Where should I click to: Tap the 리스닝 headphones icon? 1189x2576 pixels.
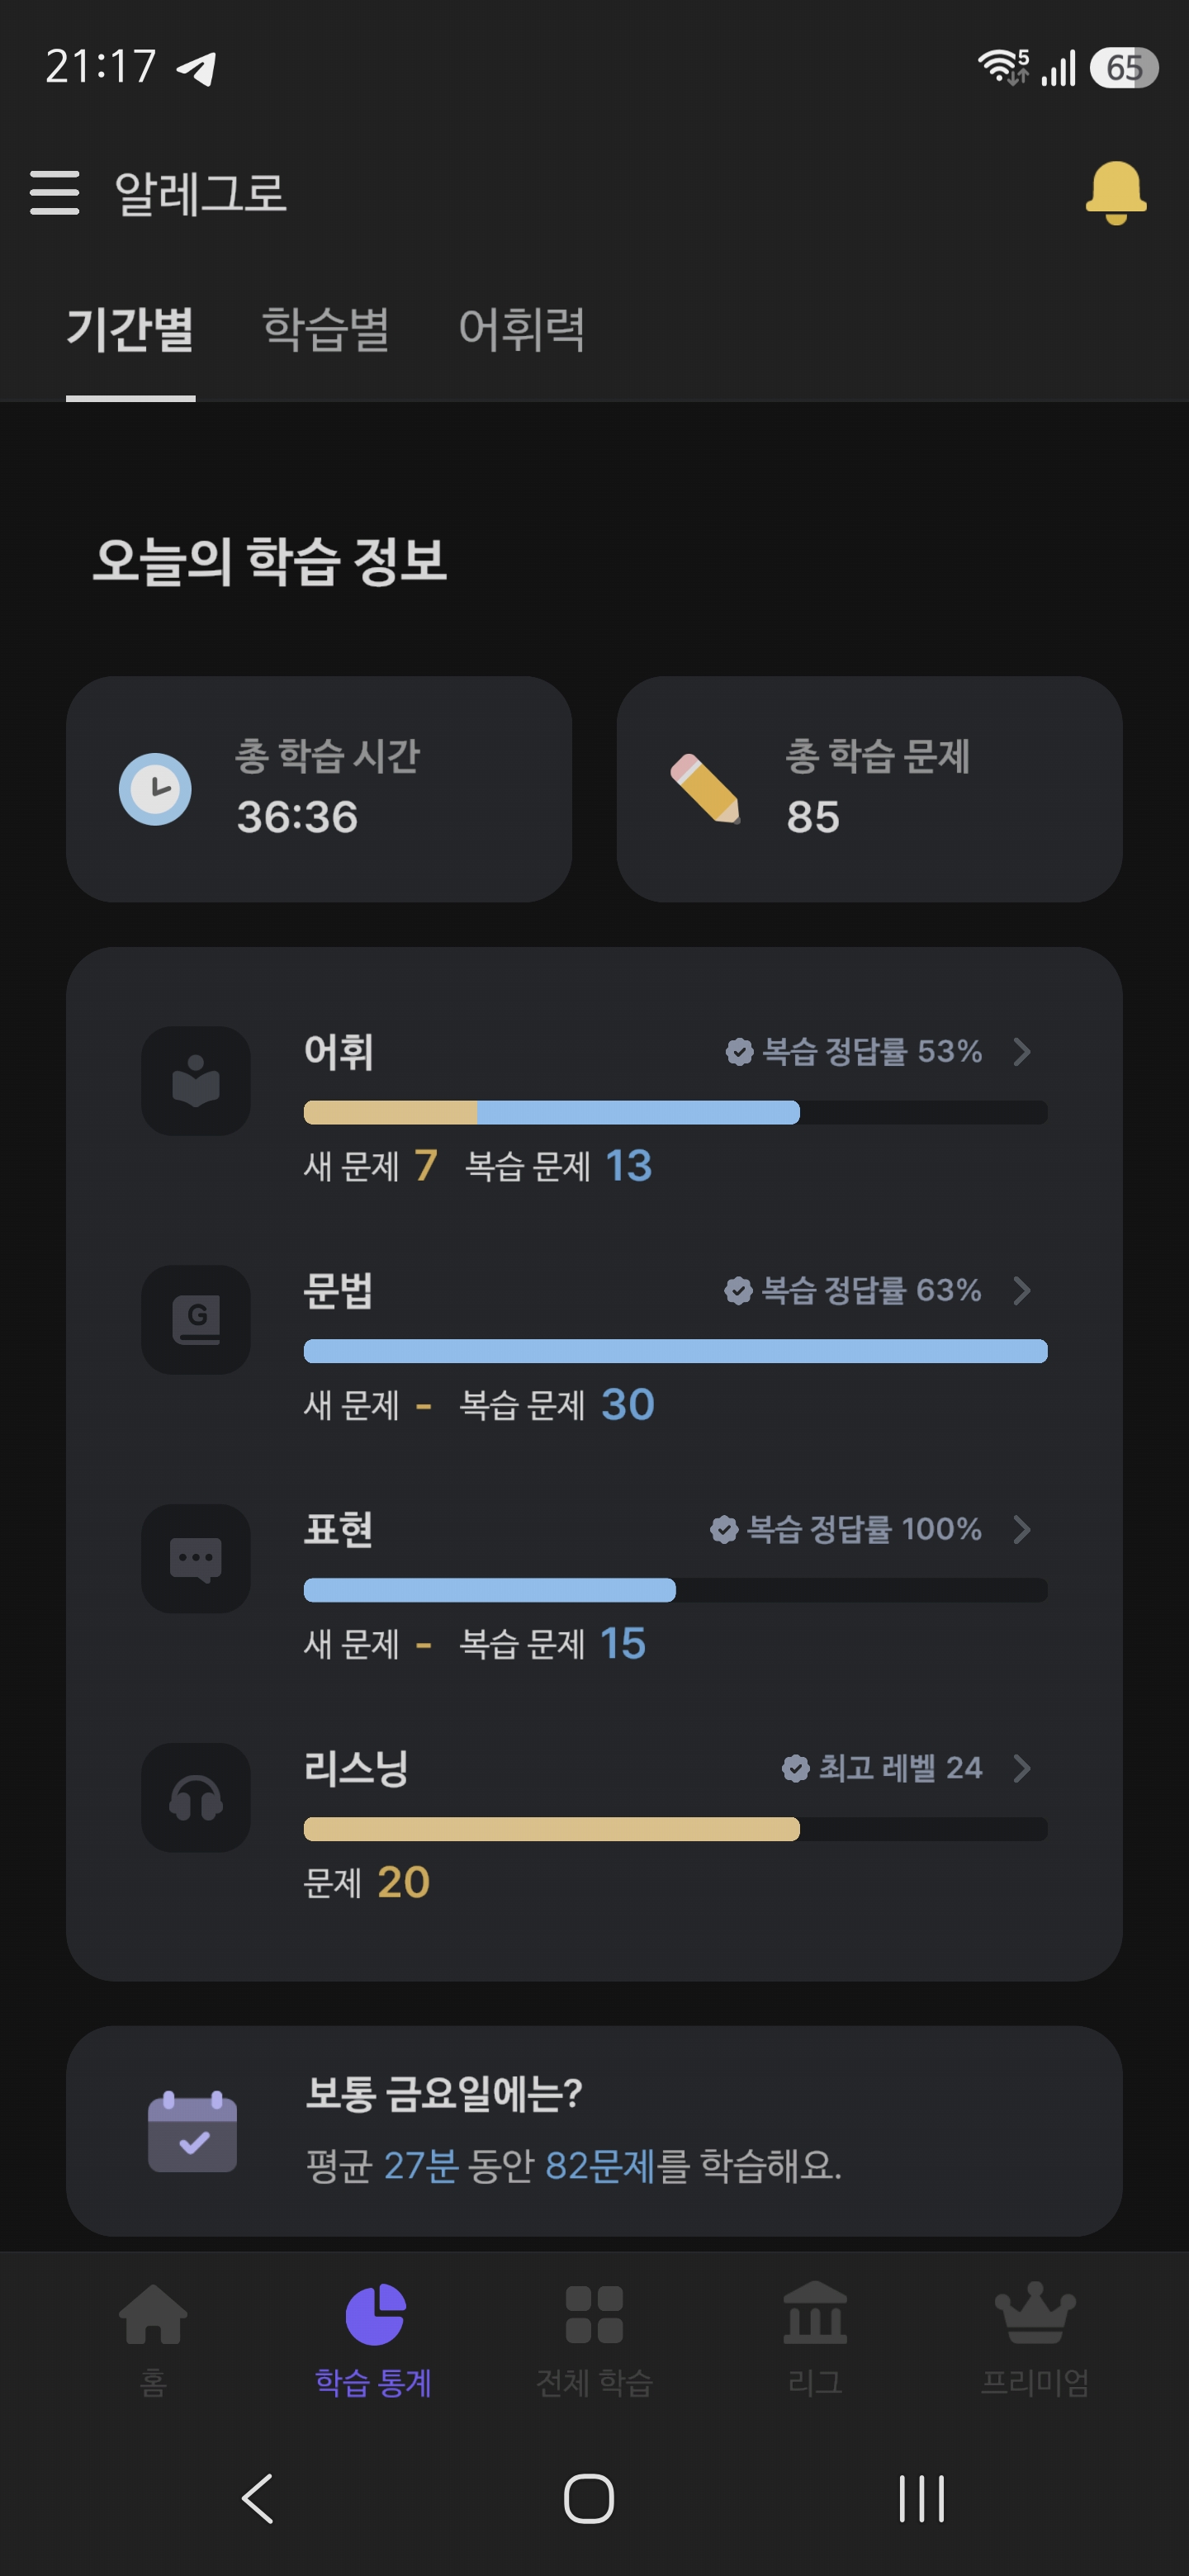(x=196, y=1798)
